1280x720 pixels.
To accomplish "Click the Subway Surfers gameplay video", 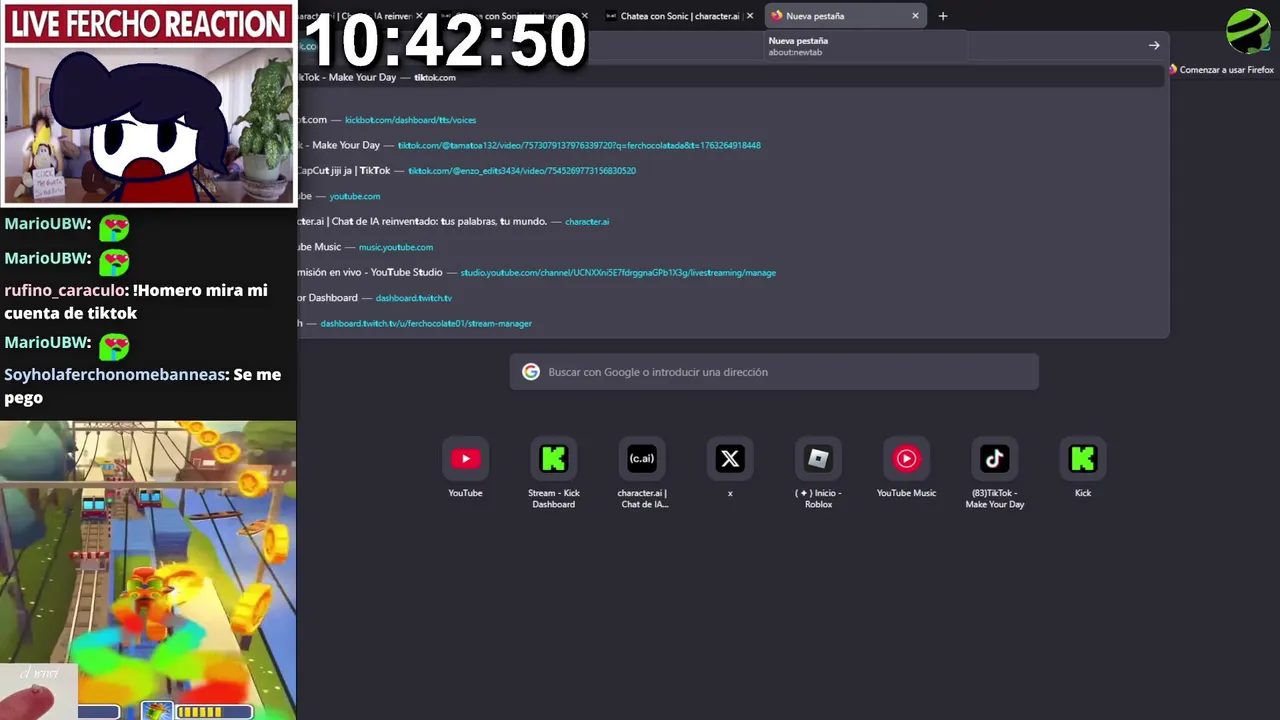I will (148, 570).
